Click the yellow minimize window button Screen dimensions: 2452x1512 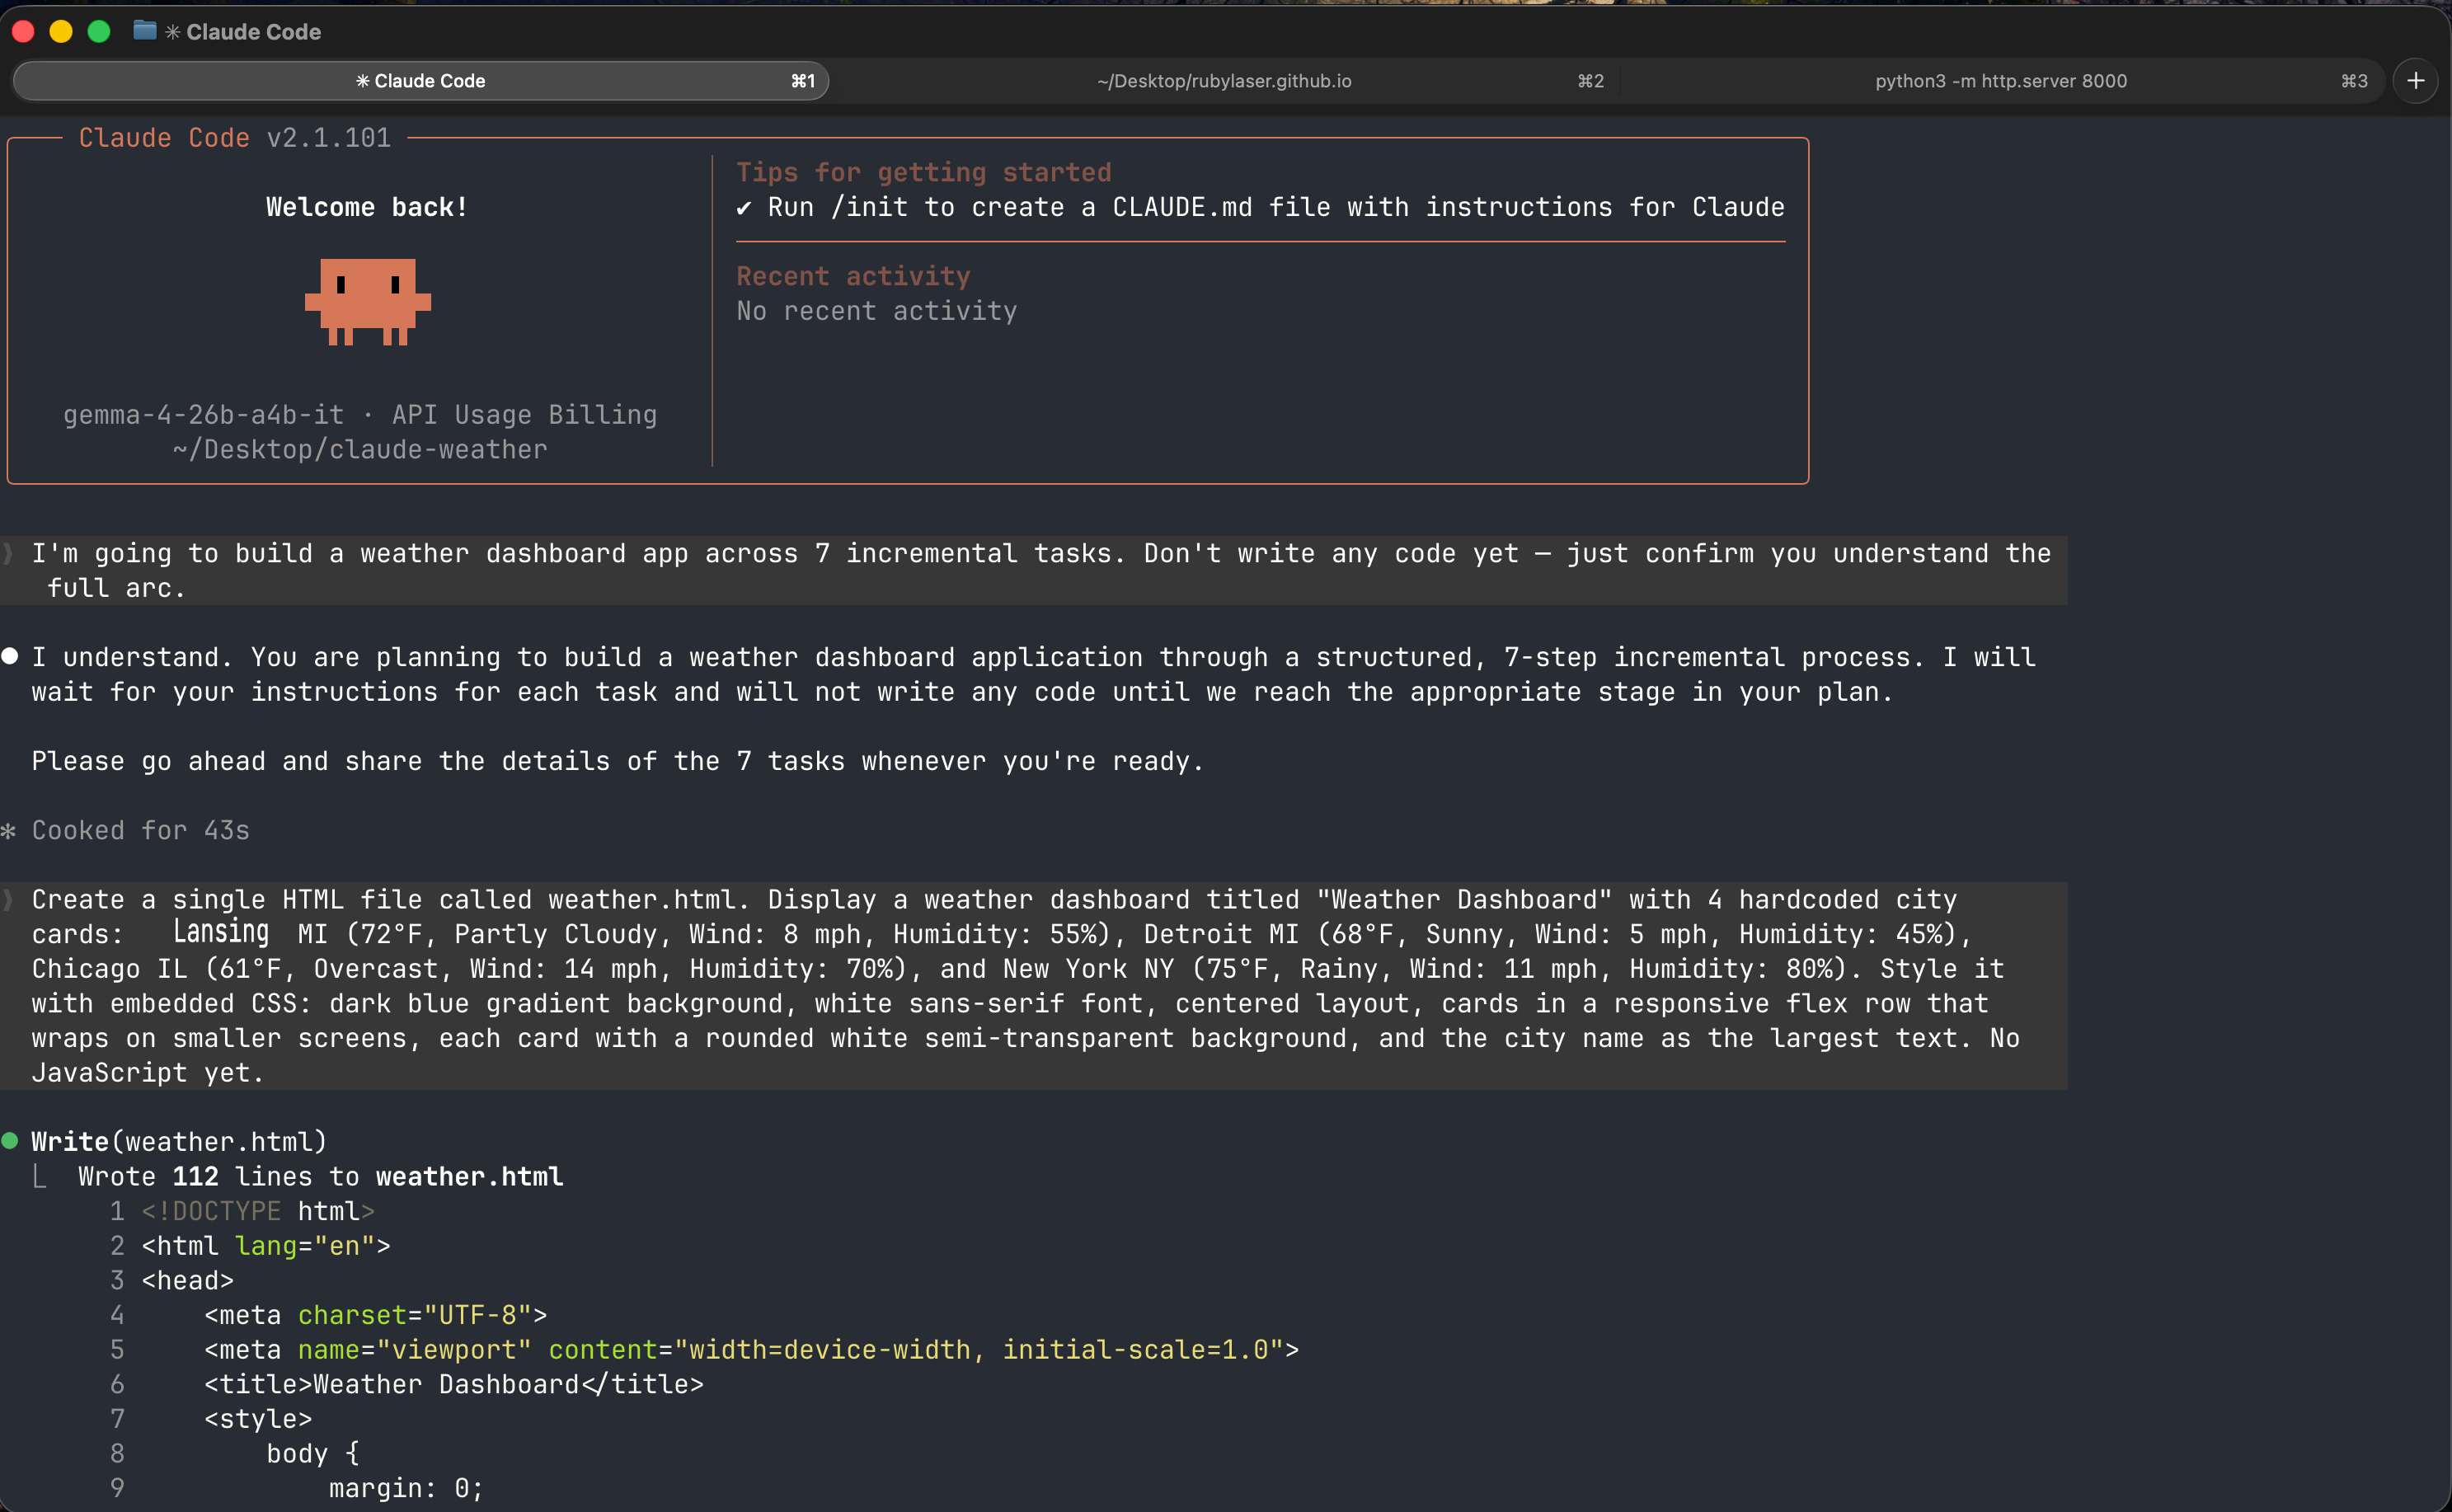60,31
